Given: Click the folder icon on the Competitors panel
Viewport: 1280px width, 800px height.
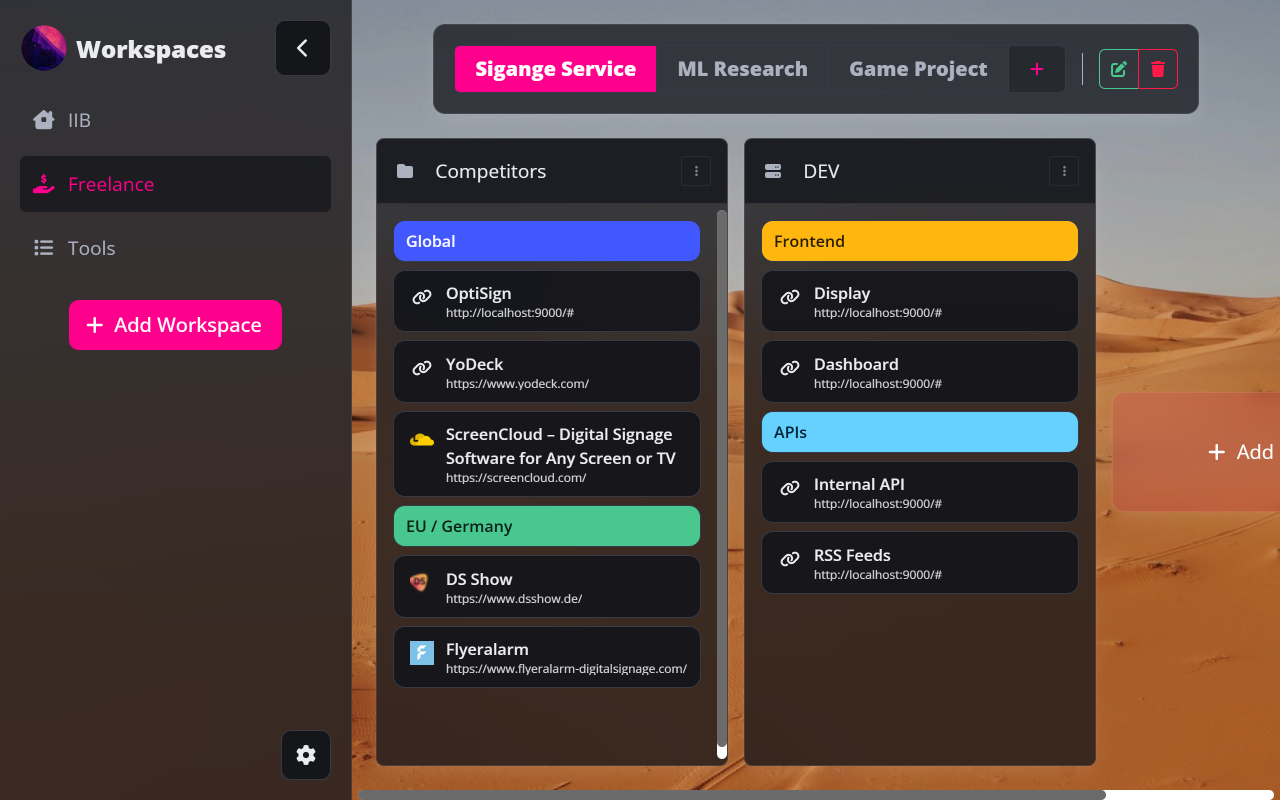Looking at the screenshot, I should tap(405, 171).
